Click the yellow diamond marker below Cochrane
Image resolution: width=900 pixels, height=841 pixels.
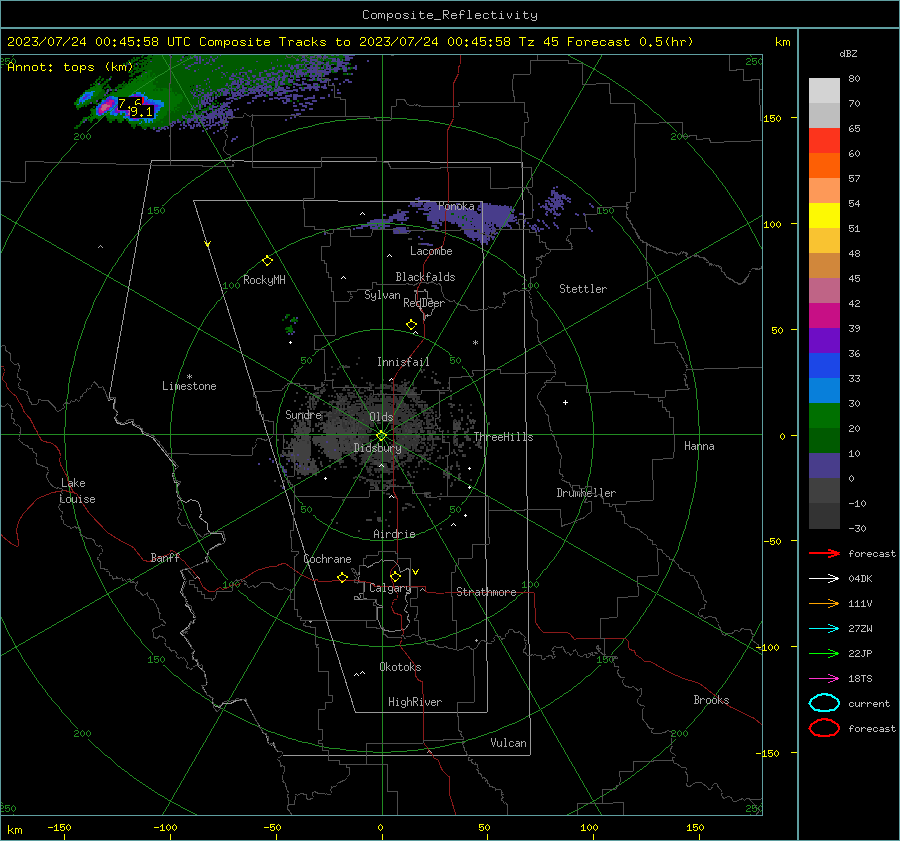(x=342, y=577)
